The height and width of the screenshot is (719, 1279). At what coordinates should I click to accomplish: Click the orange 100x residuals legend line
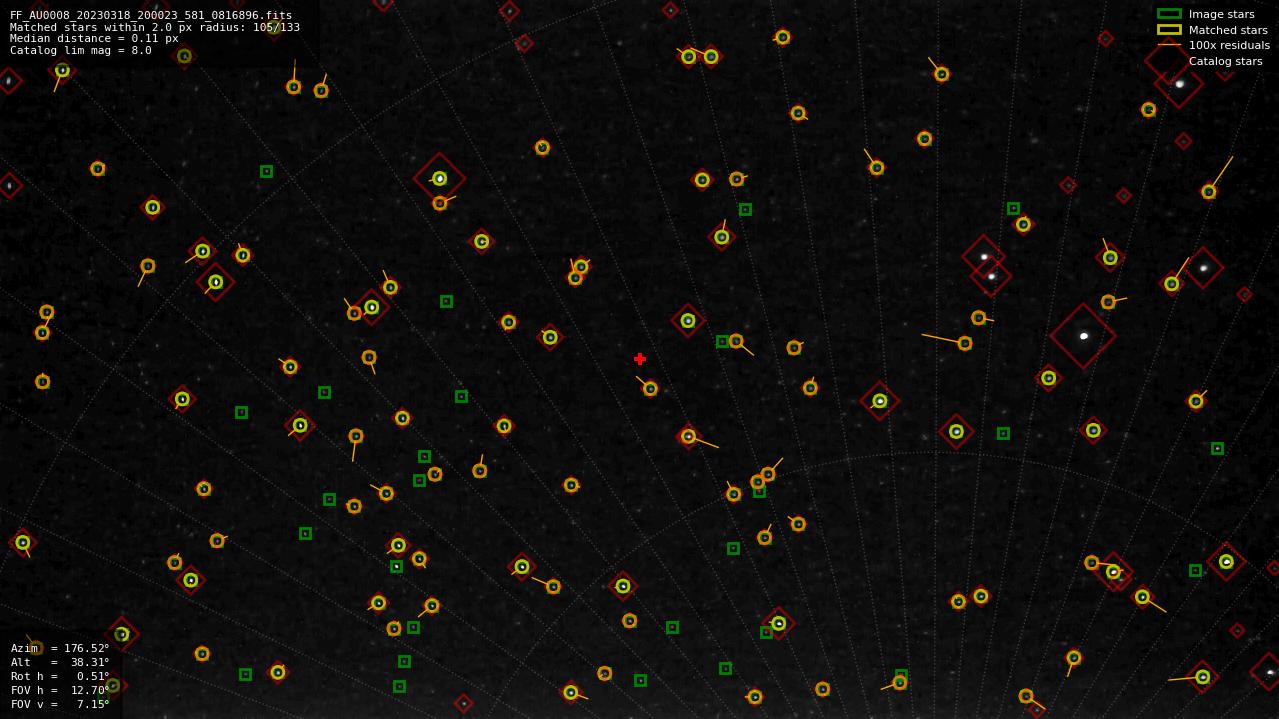[x=1169, y=45]
